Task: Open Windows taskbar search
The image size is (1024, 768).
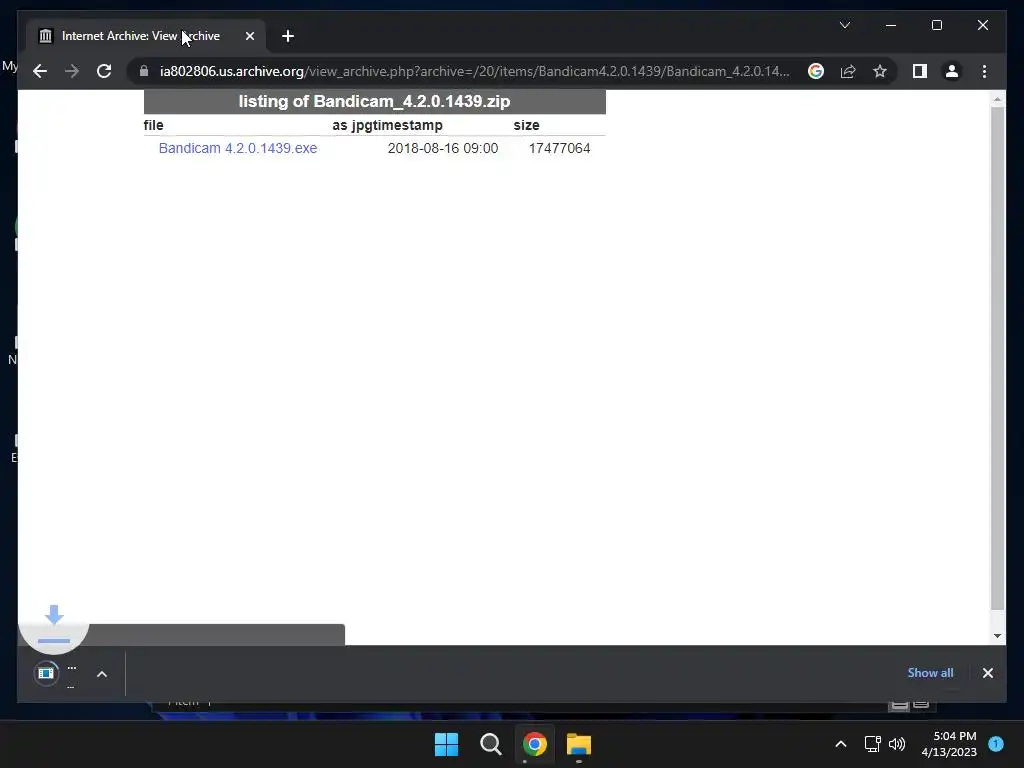Action: (490, 744)
